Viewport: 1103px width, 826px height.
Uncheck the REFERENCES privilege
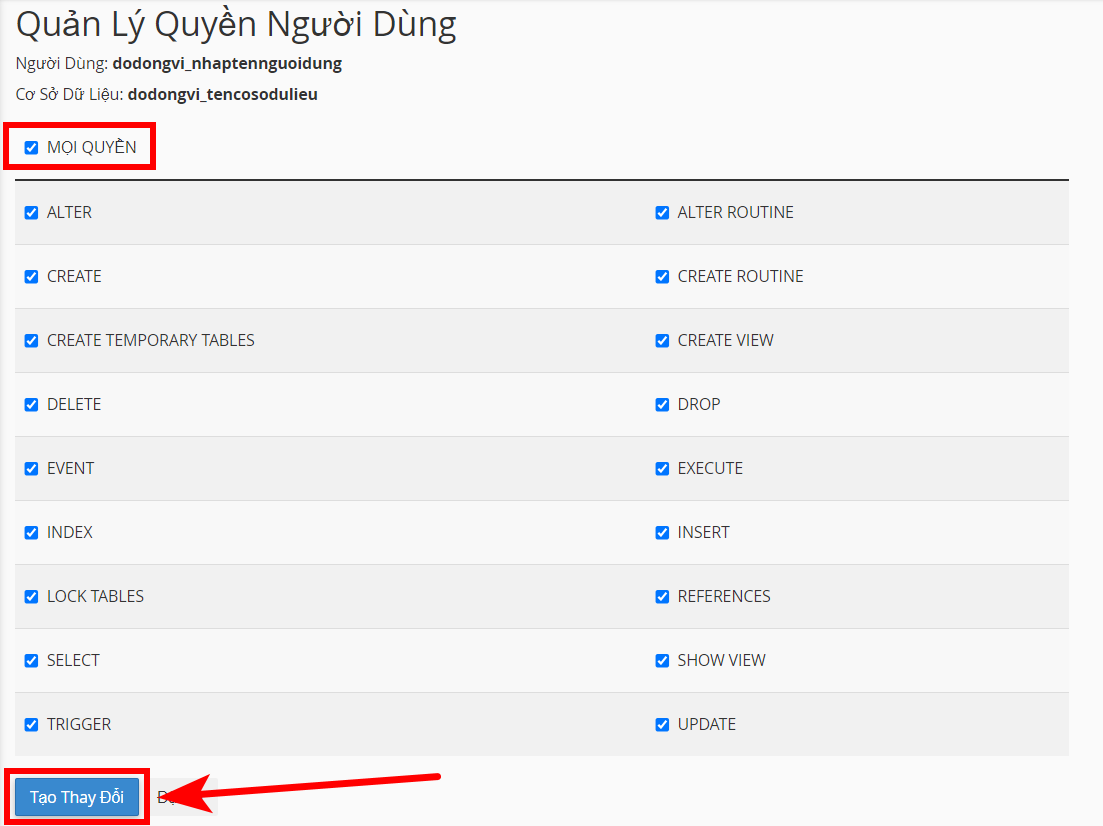662,596
